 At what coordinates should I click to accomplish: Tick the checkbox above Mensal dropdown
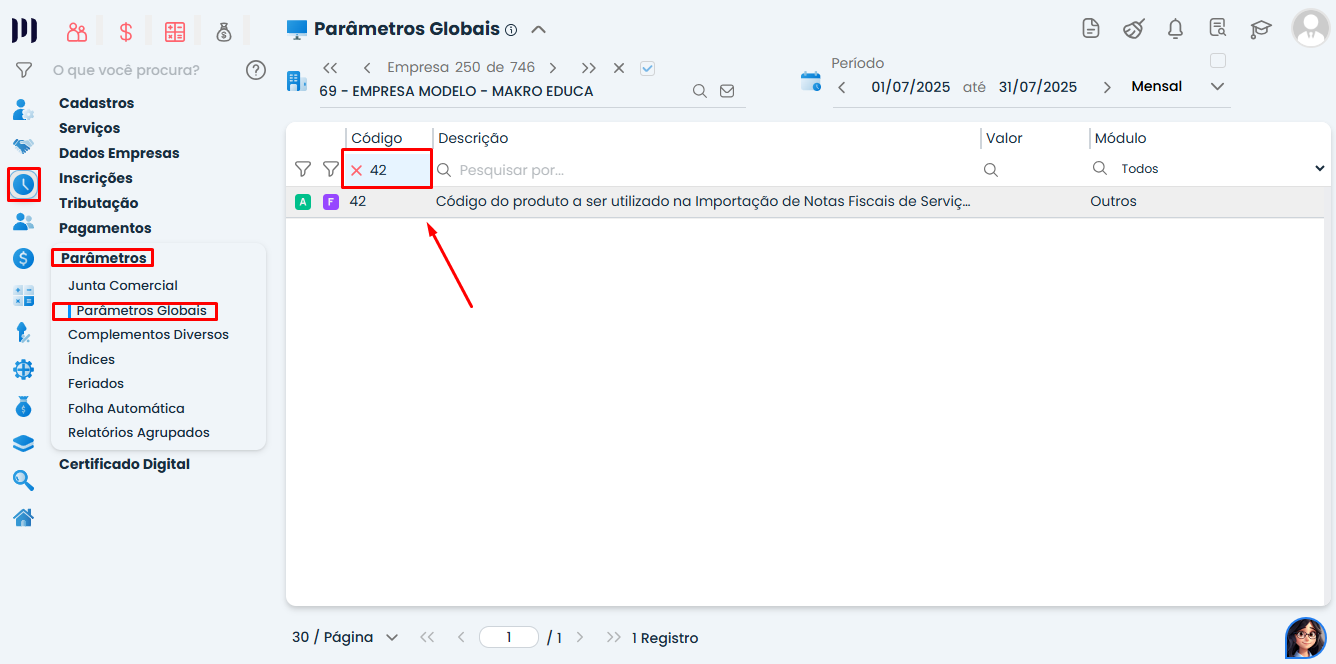coord(1217,60)
